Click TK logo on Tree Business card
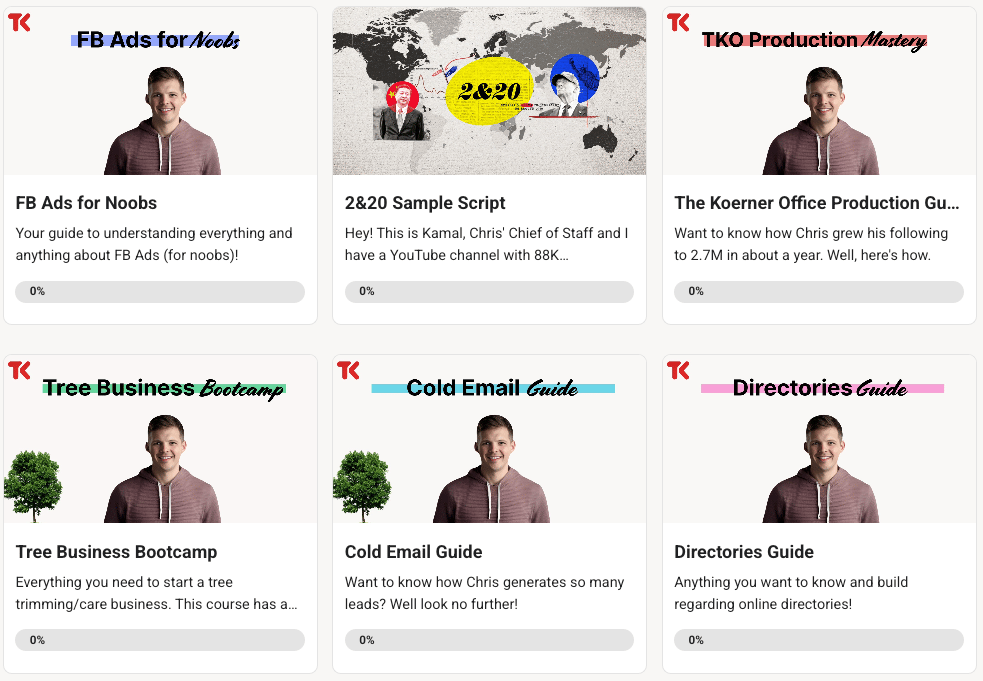Viewport: 983px width, 681px height. tap(19, 370)
